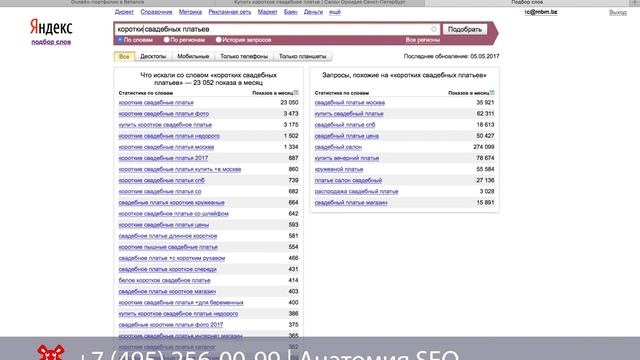Open the Все регионы region selector

pos(422,40)
